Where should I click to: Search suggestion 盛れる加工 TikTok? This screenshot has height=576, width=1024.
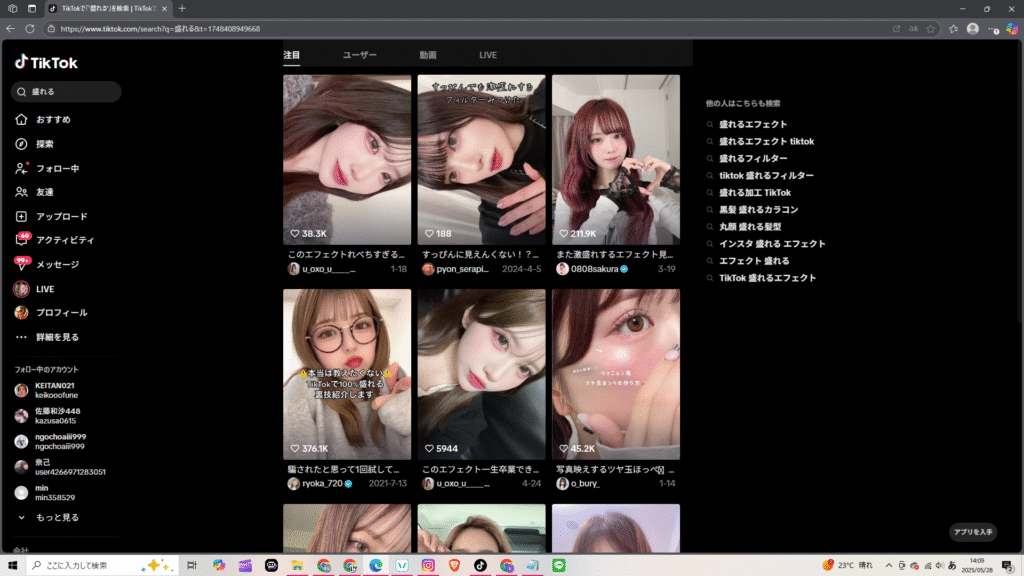click(755, 193)
